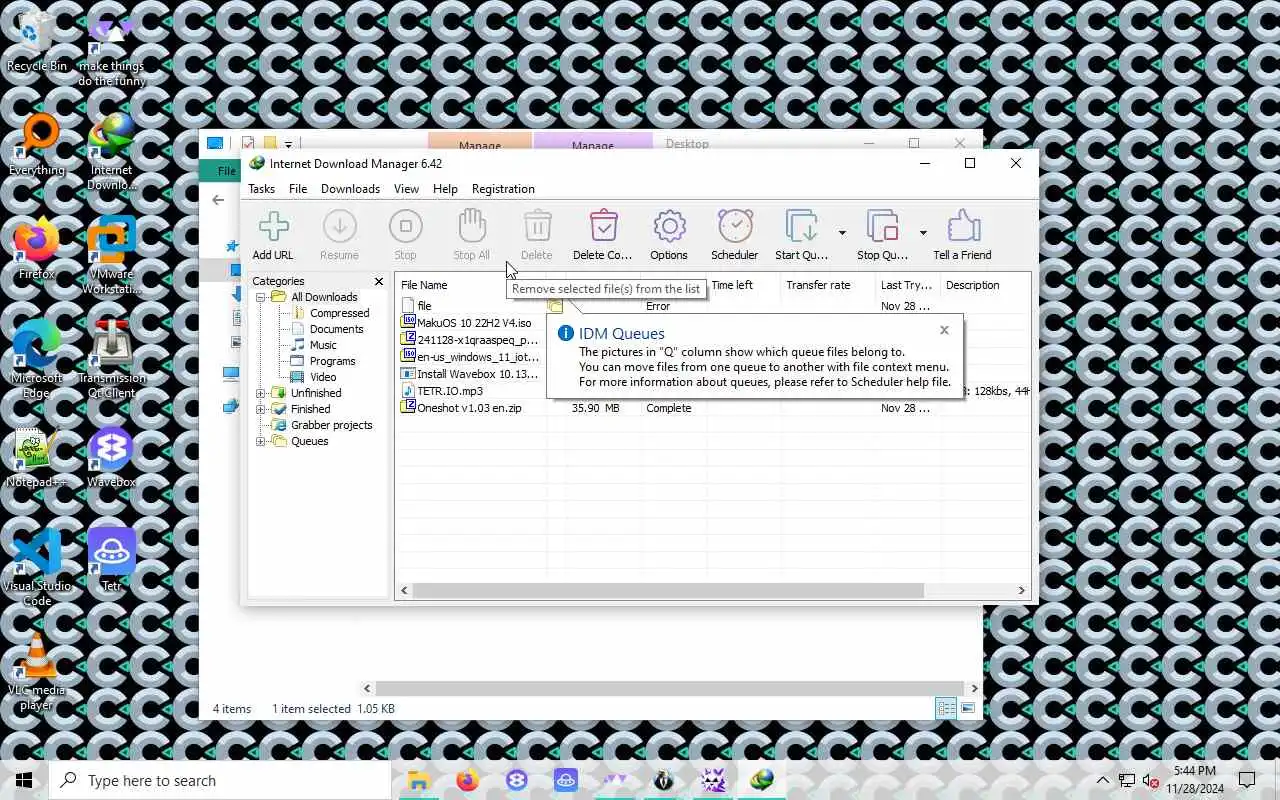Click the Stop toolbar icon

pos(405,236)
